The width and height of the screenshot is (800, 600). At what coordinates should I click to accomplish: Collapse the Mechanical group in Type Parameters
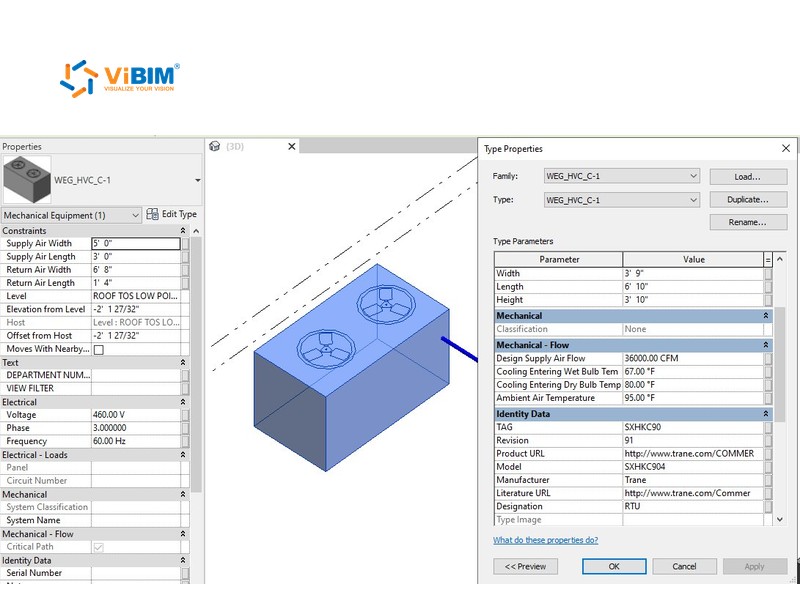(x=766, y=316)
